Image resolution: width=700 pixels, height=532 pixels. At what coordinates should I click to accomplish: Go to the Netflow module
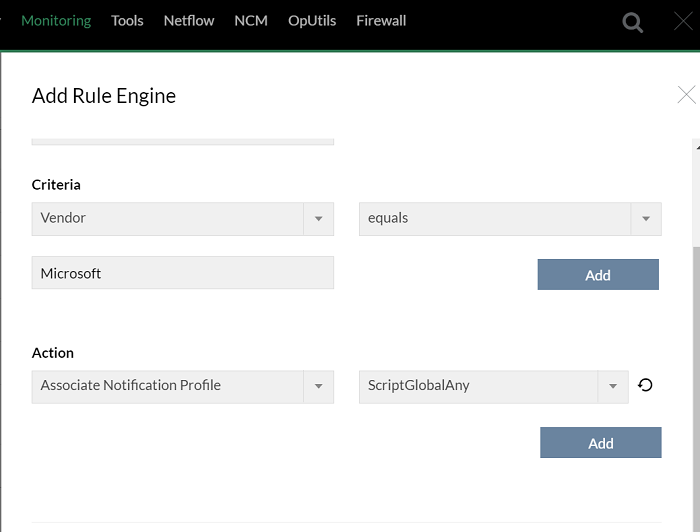point(189,20)
